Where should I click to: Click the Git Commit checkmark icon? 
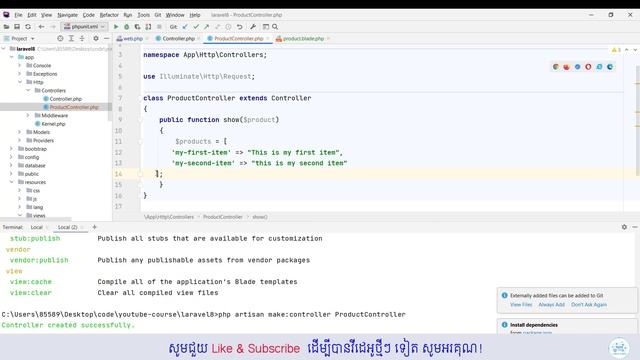click(x=196, y=27)
